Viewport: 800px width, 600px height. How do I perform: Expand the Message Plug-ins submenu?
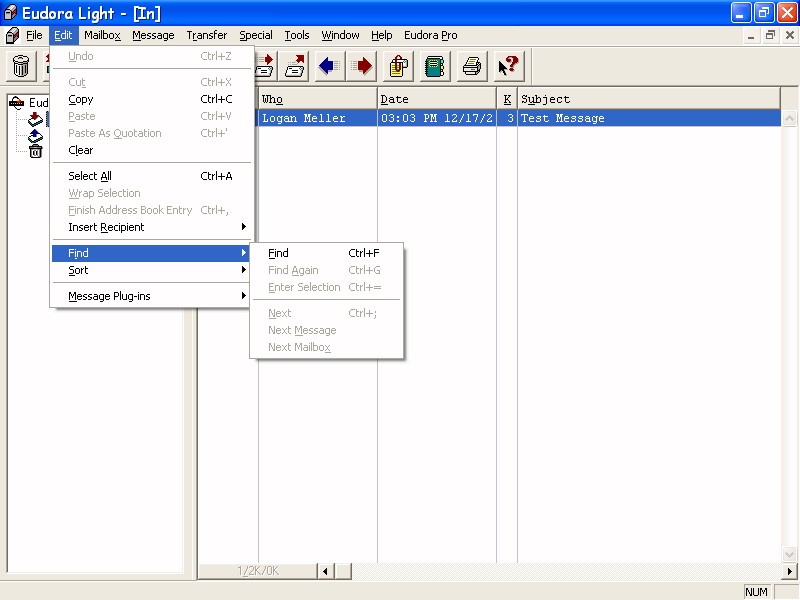pyautogui.click(x=152, y=296)
